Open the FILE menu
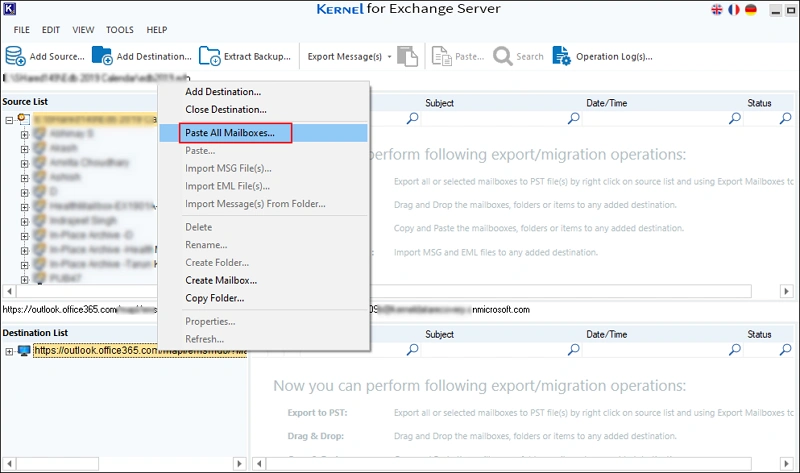This screenshot has height=473, width=800. click(x=21, y=30)
